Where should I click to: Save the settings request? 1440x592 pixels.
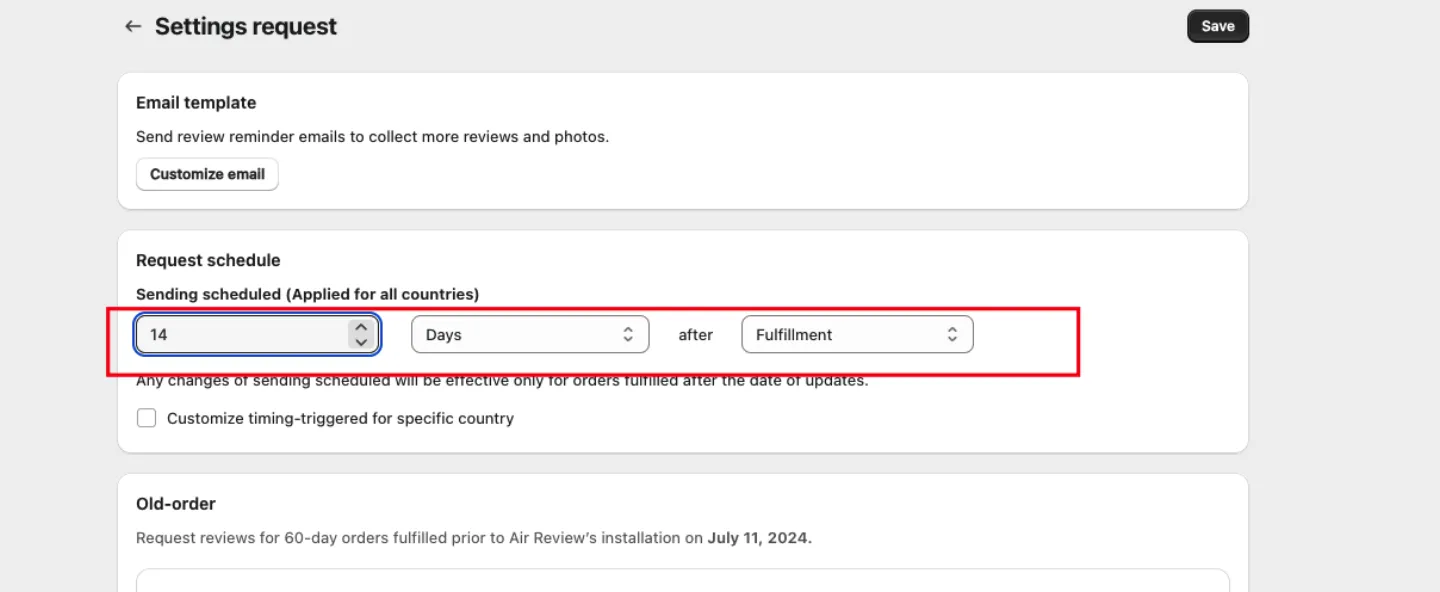click(1218, 26)
